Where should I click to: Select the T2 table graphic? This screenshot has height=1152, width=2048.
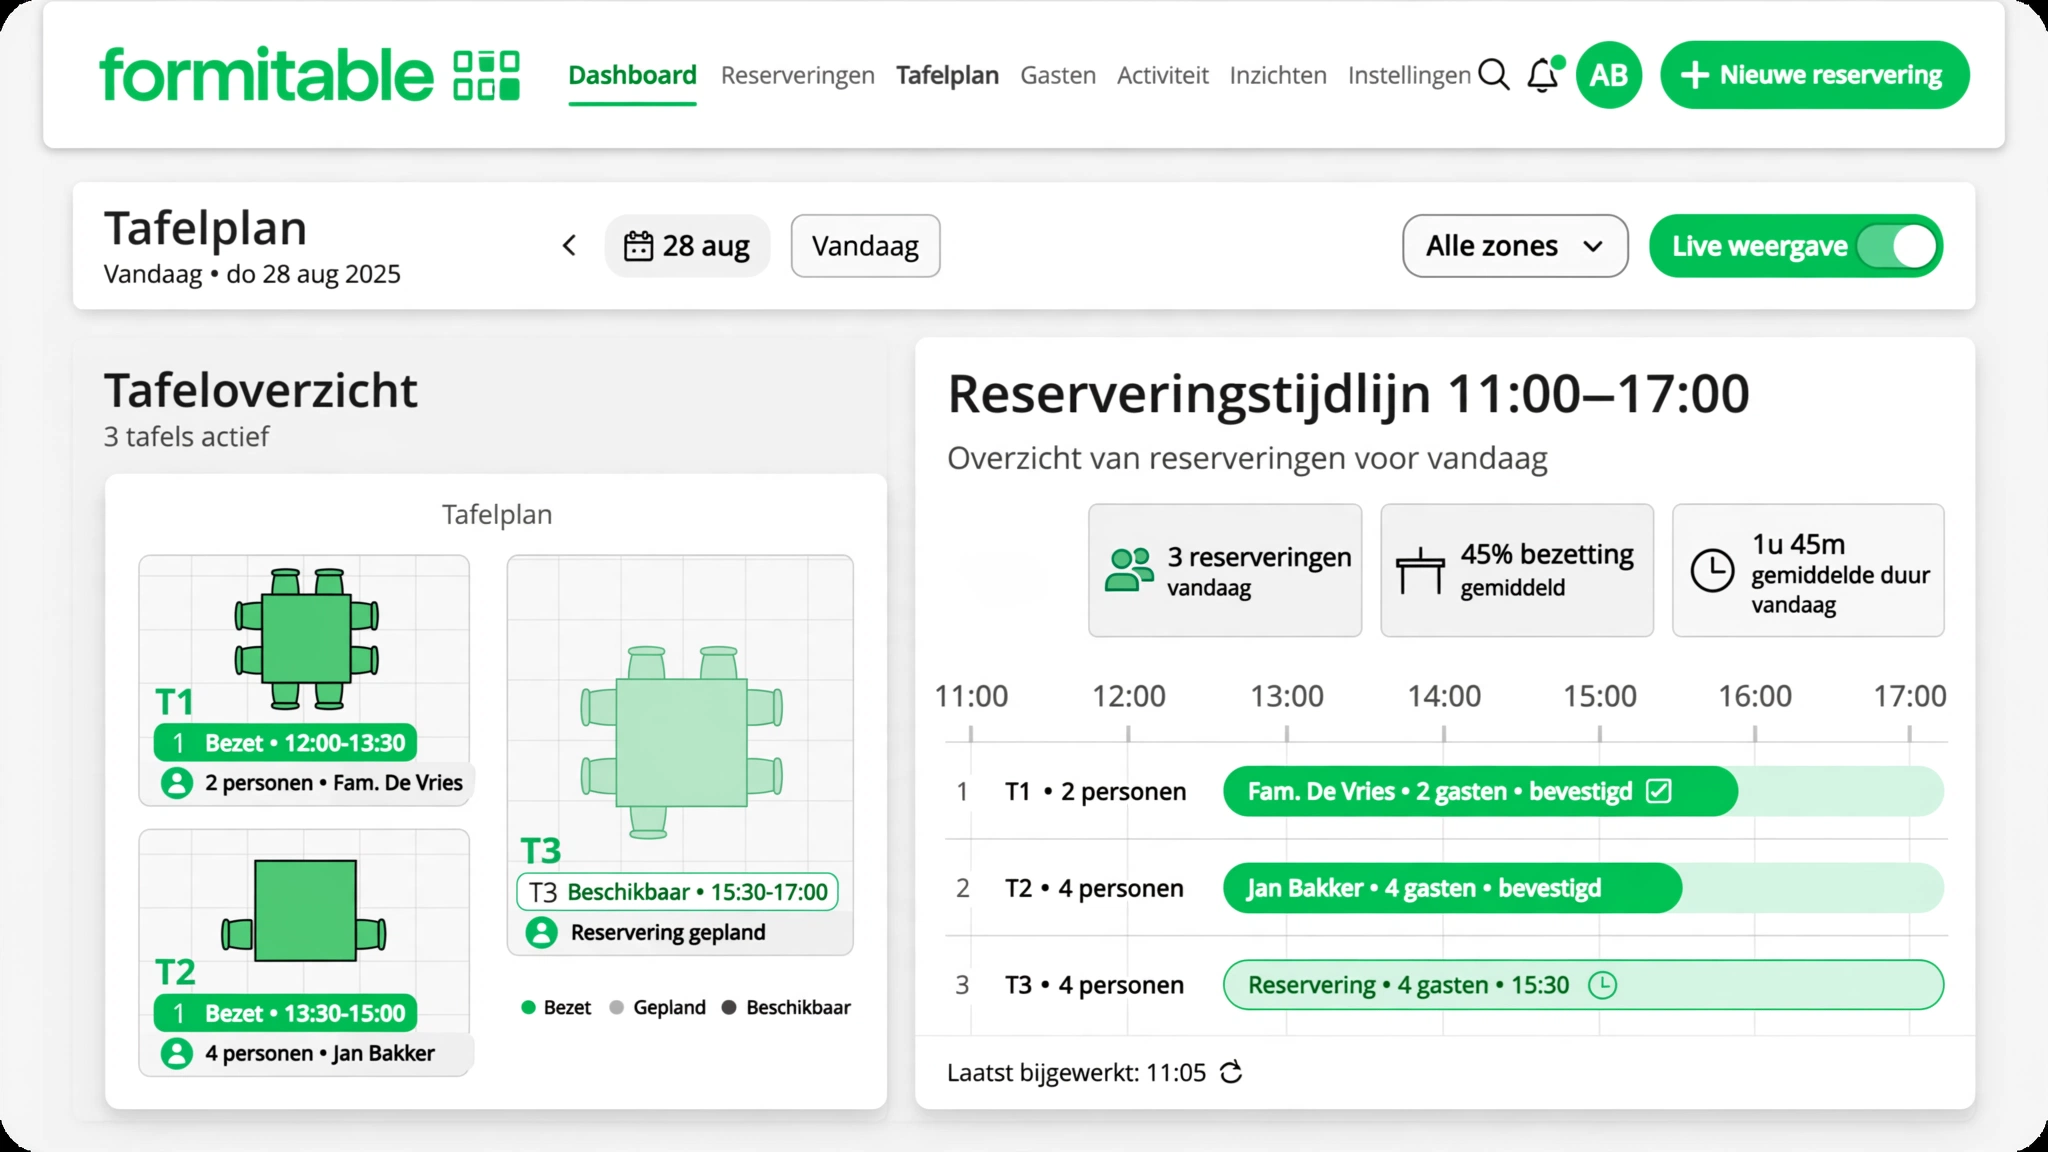[304, 911]
